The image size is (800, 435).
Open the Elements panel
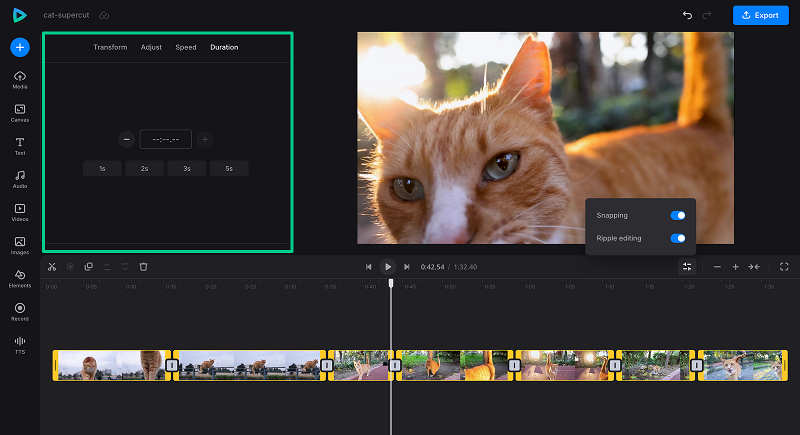point(20,278)
